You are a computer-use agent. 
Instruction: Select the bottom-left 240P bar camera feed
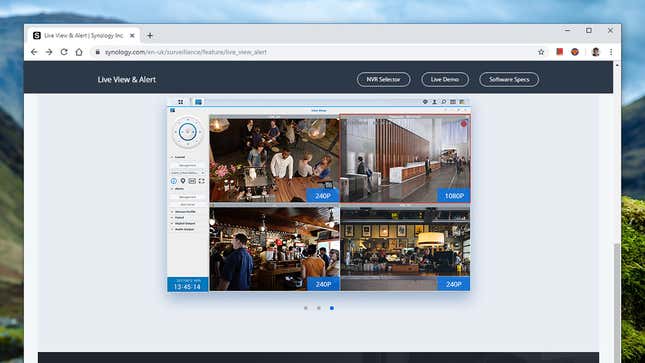(274, 249)
